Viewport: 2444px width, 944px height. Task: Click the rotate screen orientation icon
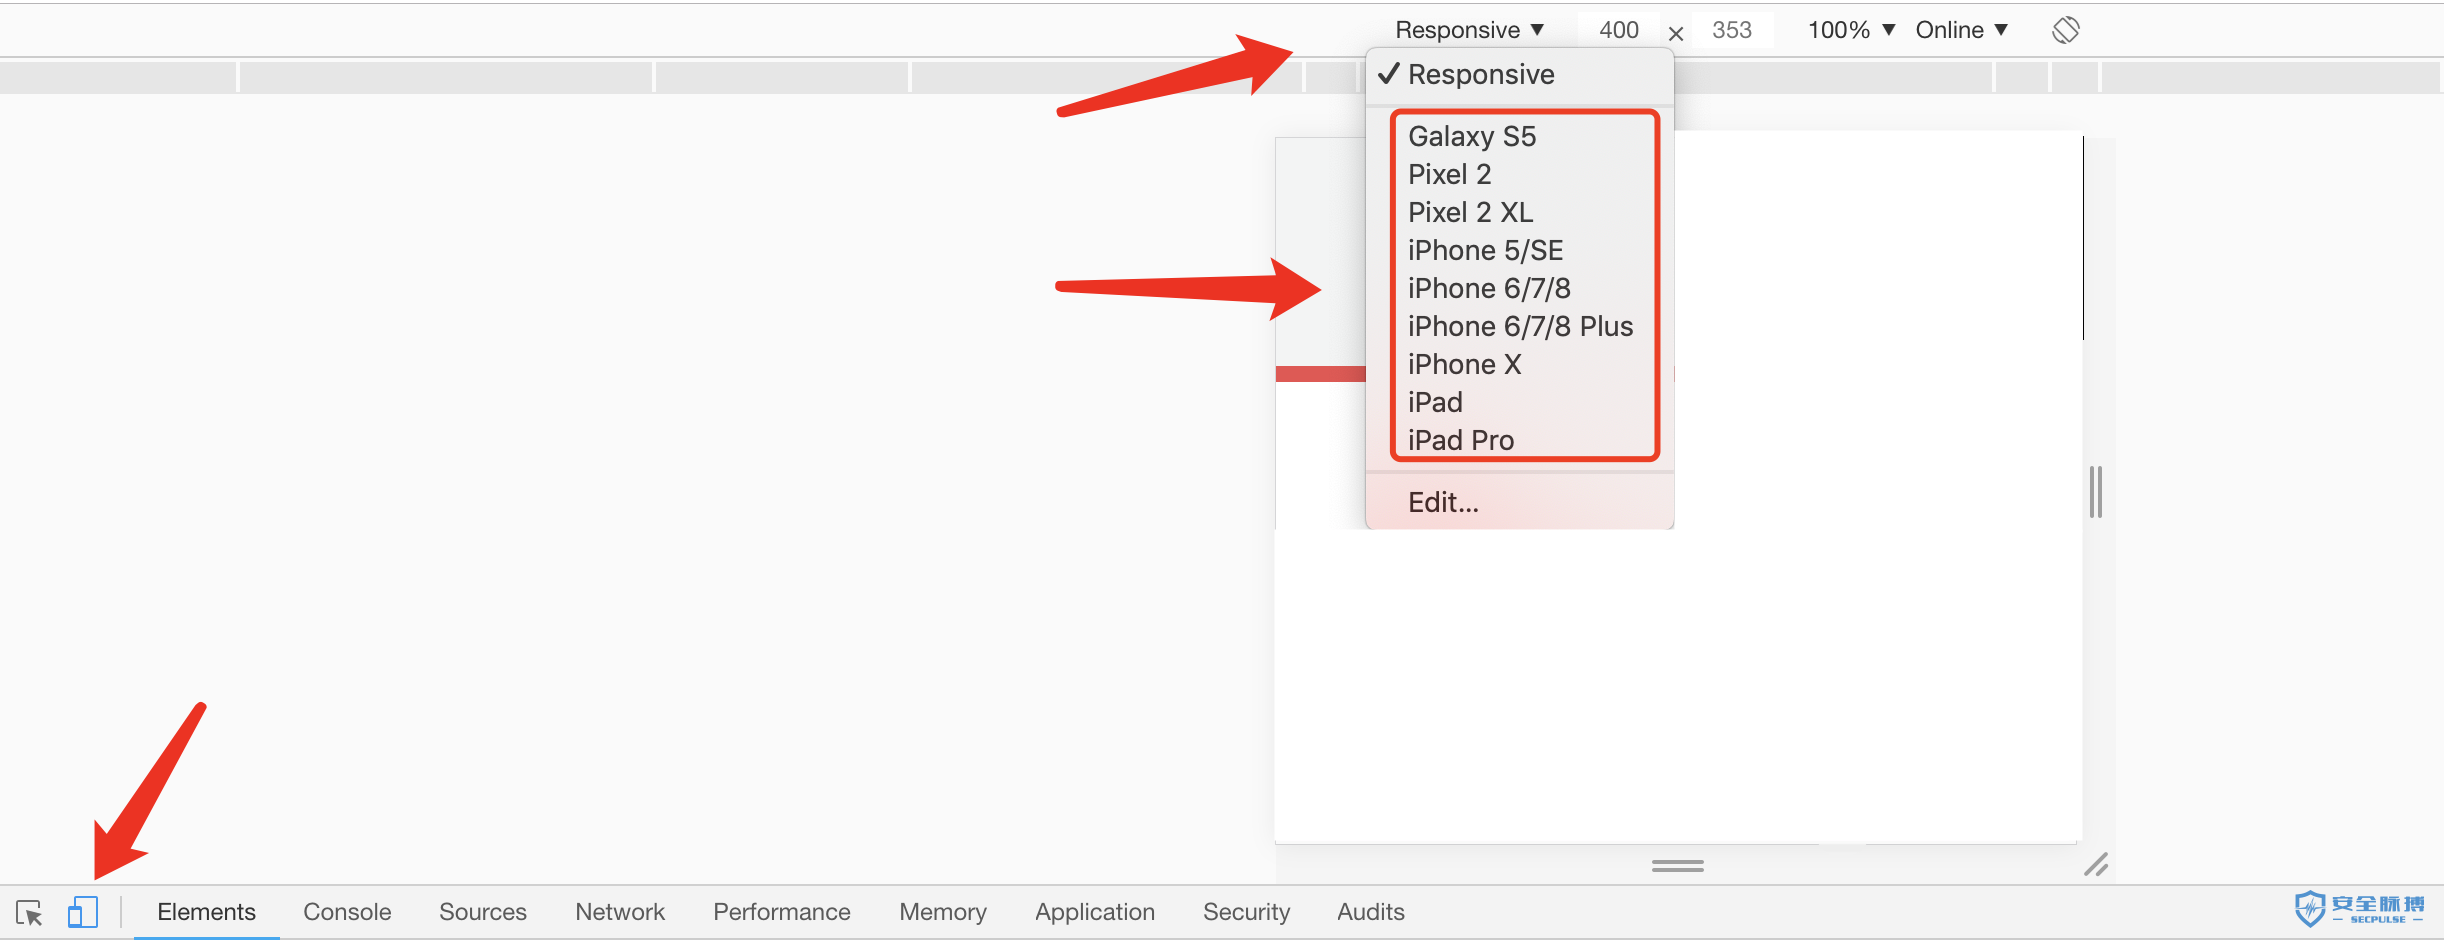click(2065, 30)
